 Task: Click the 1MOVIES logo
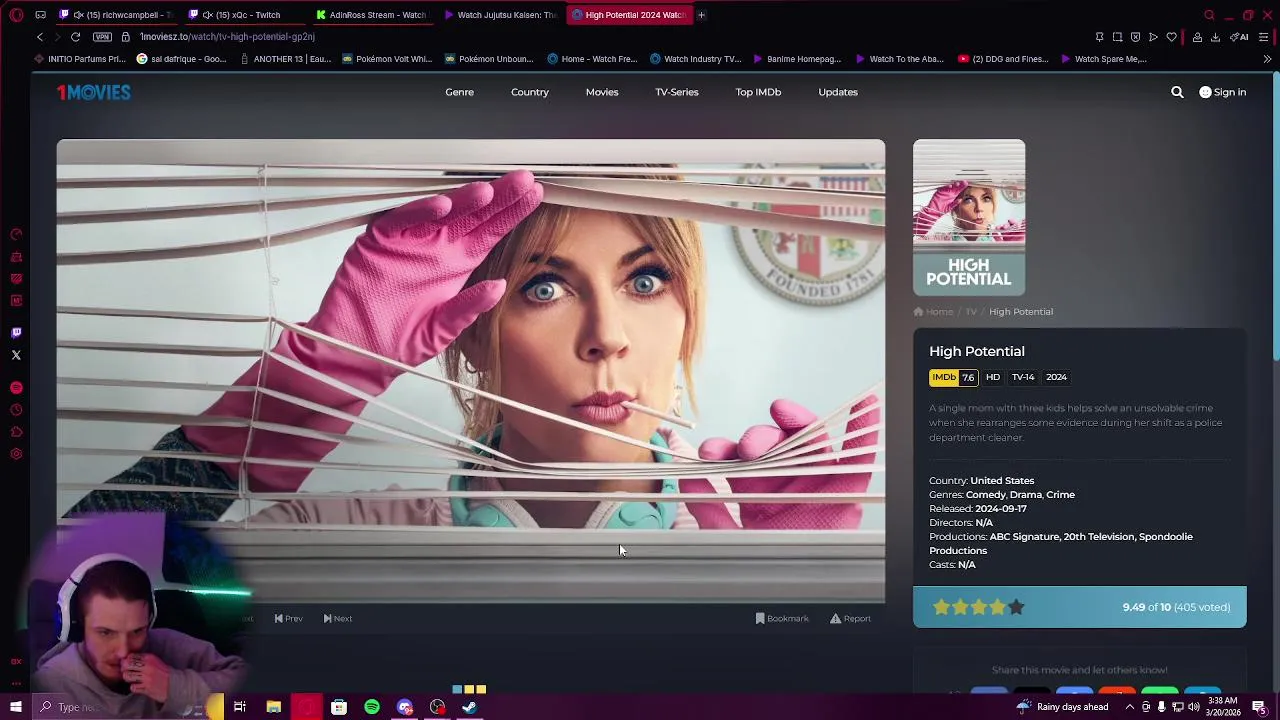94,92
